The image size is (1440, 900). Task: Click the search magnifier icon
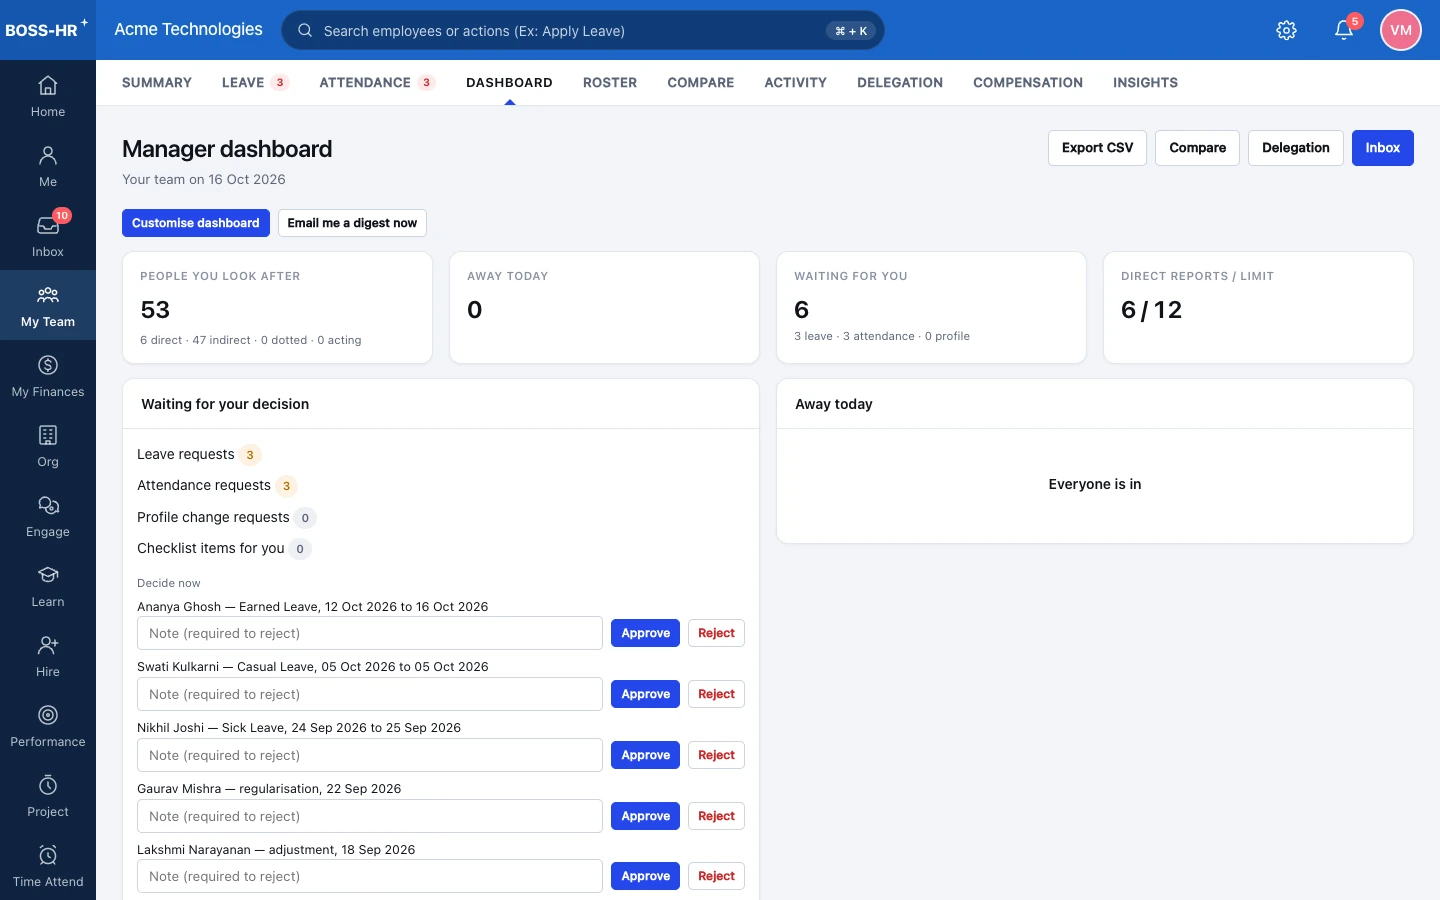click(305, 30)
